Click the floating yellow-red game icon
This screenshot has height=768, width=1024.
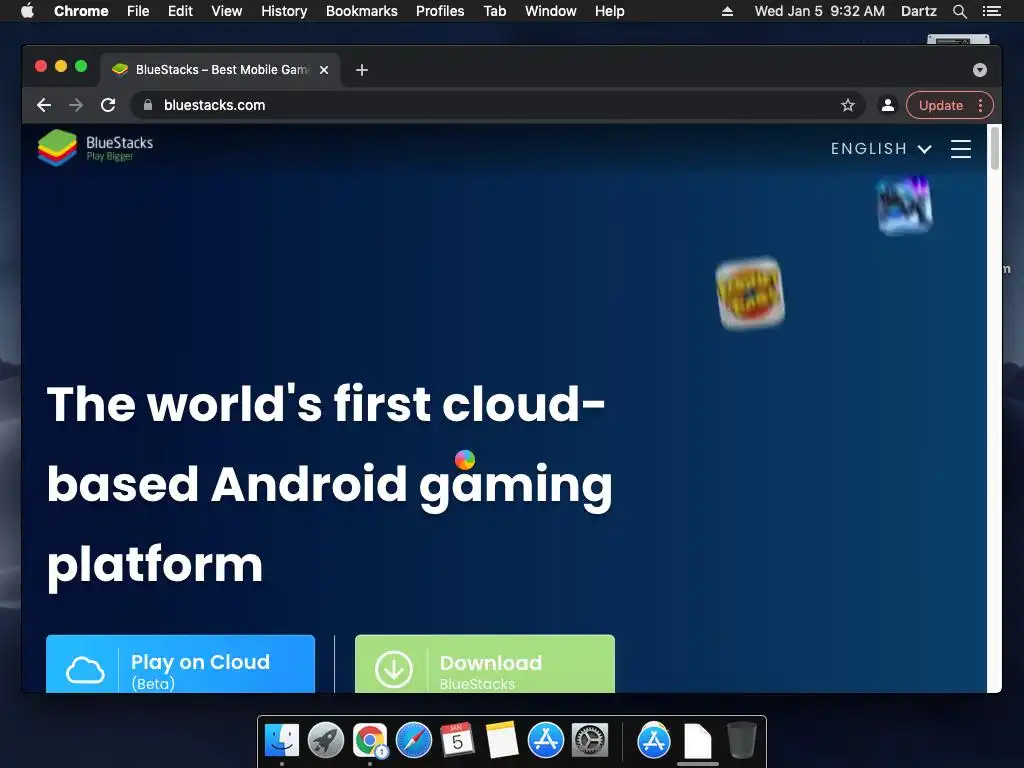[x=750, y=293]
